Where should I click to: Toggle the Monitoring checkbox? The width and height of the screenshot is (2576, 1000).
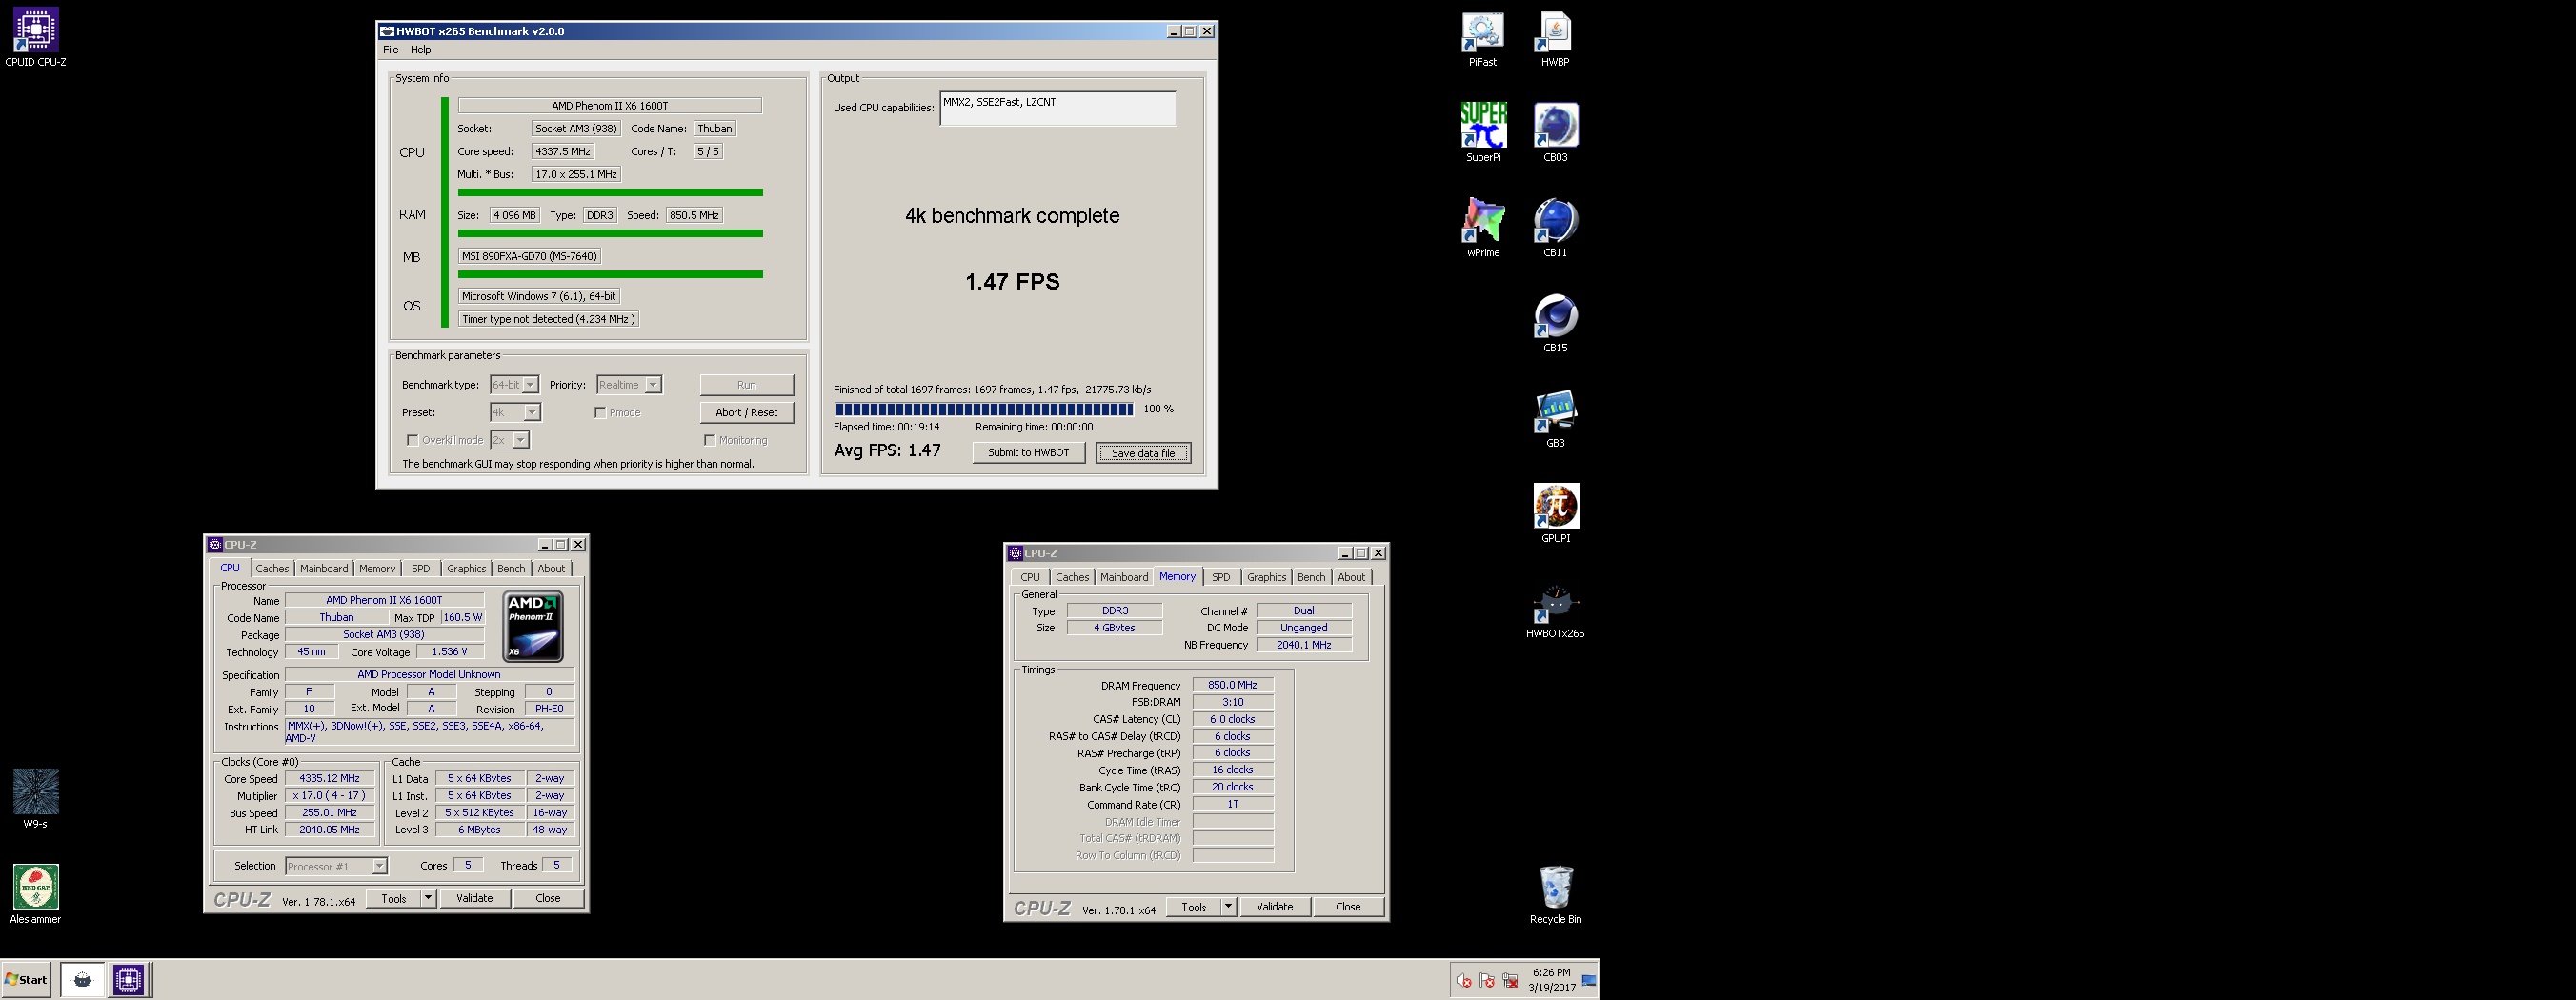tap(709, 440)
